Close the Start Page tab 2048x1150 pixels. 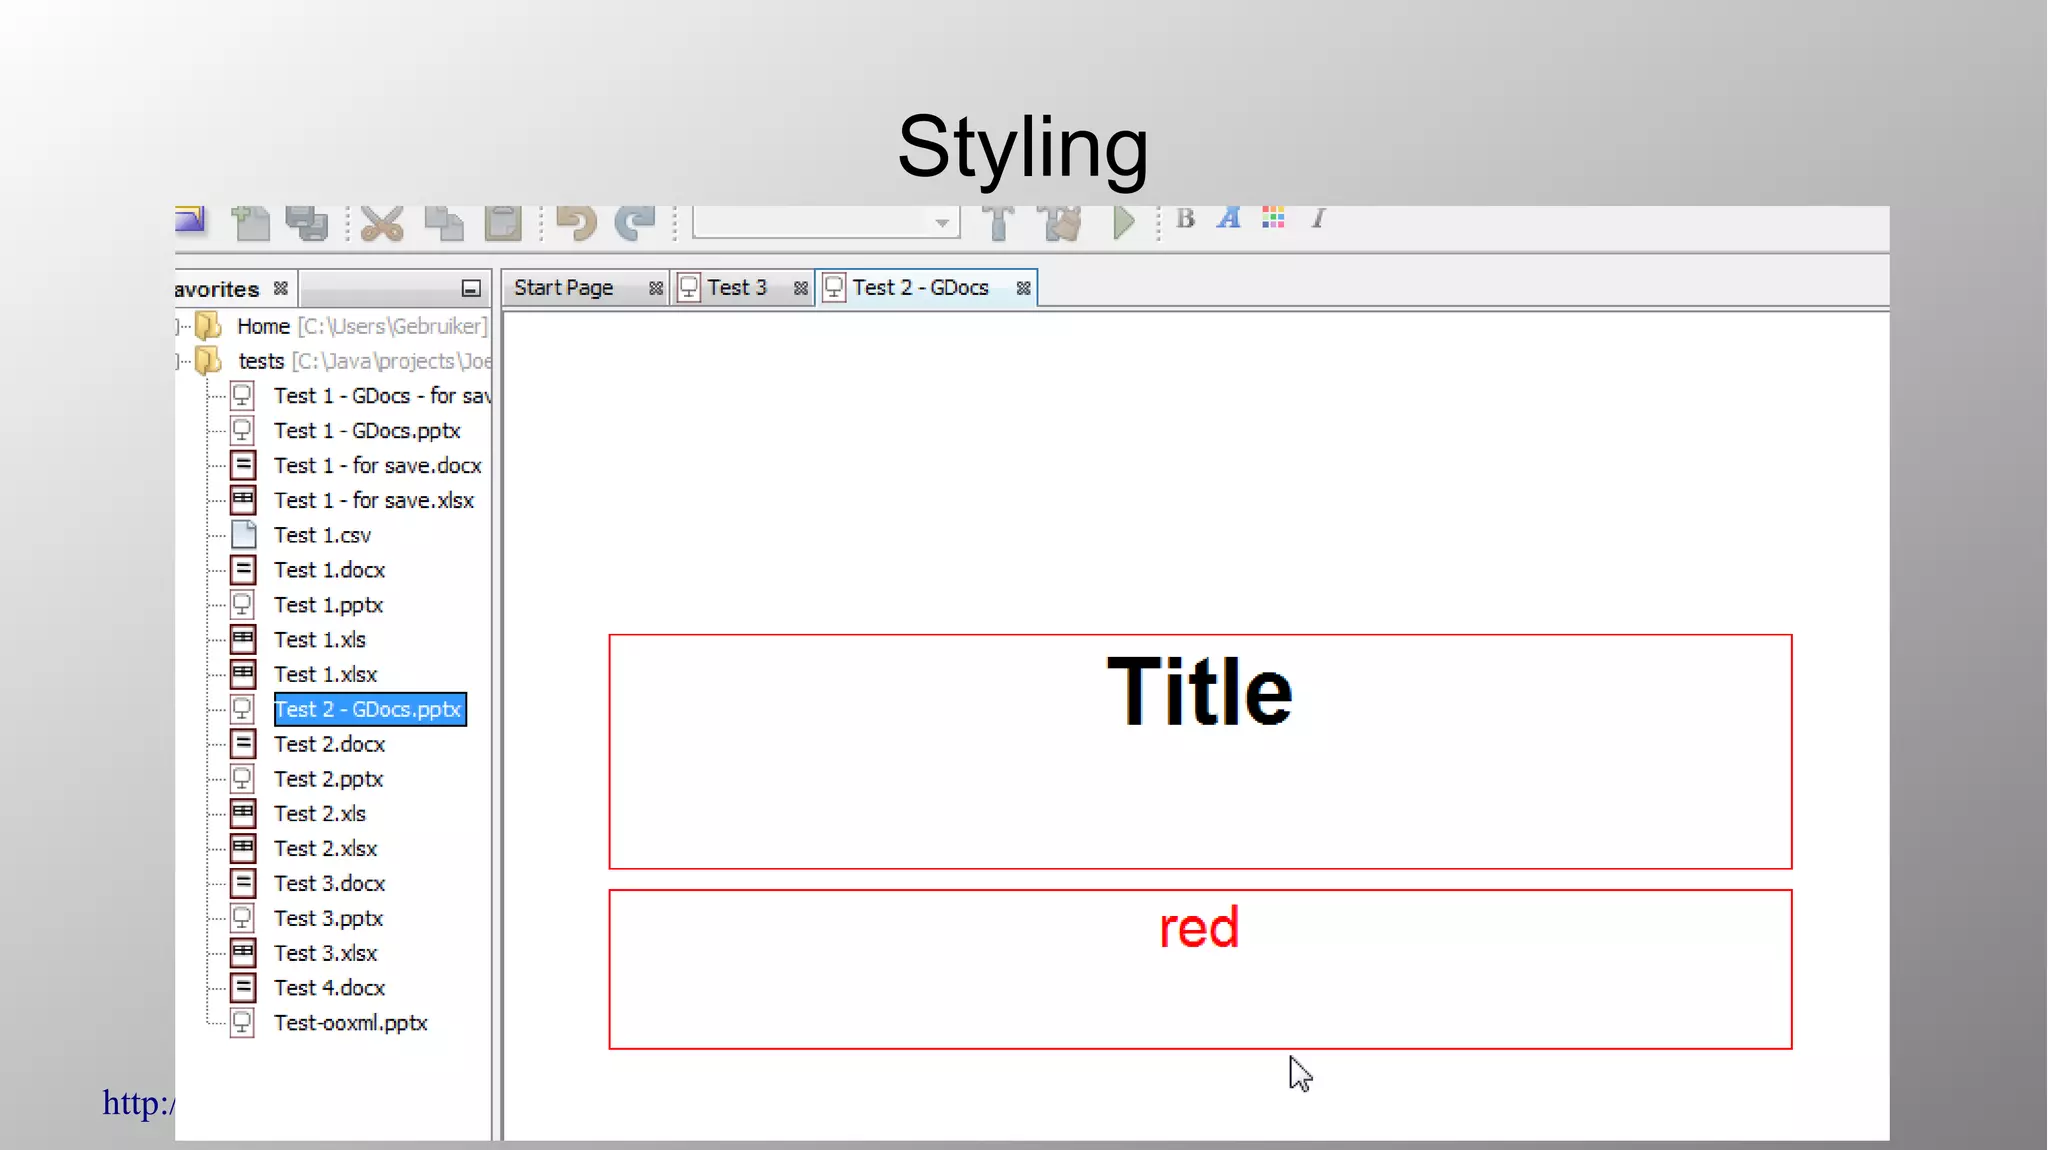click(x=656, y=288)
